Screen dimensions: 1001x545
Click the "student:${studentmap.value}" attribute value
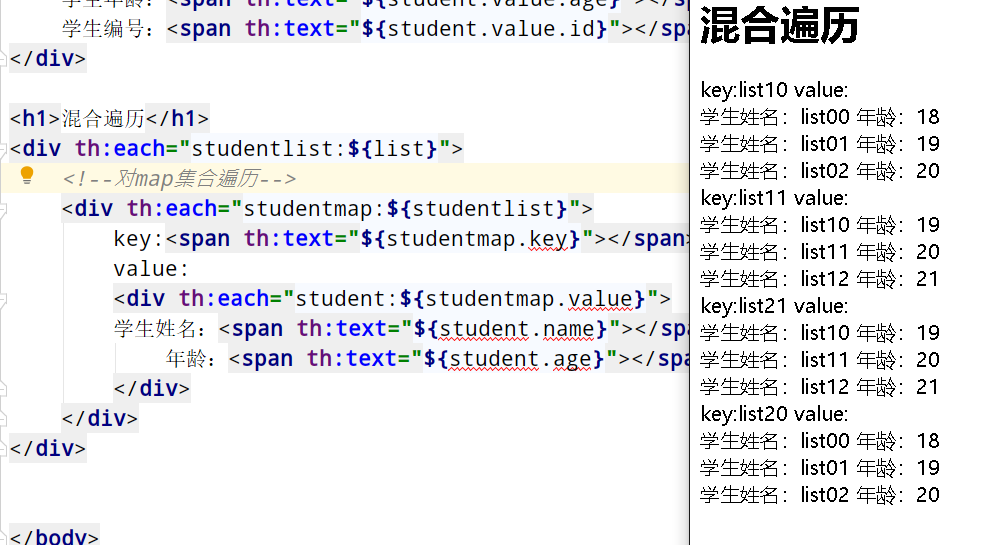coord(470,299)
